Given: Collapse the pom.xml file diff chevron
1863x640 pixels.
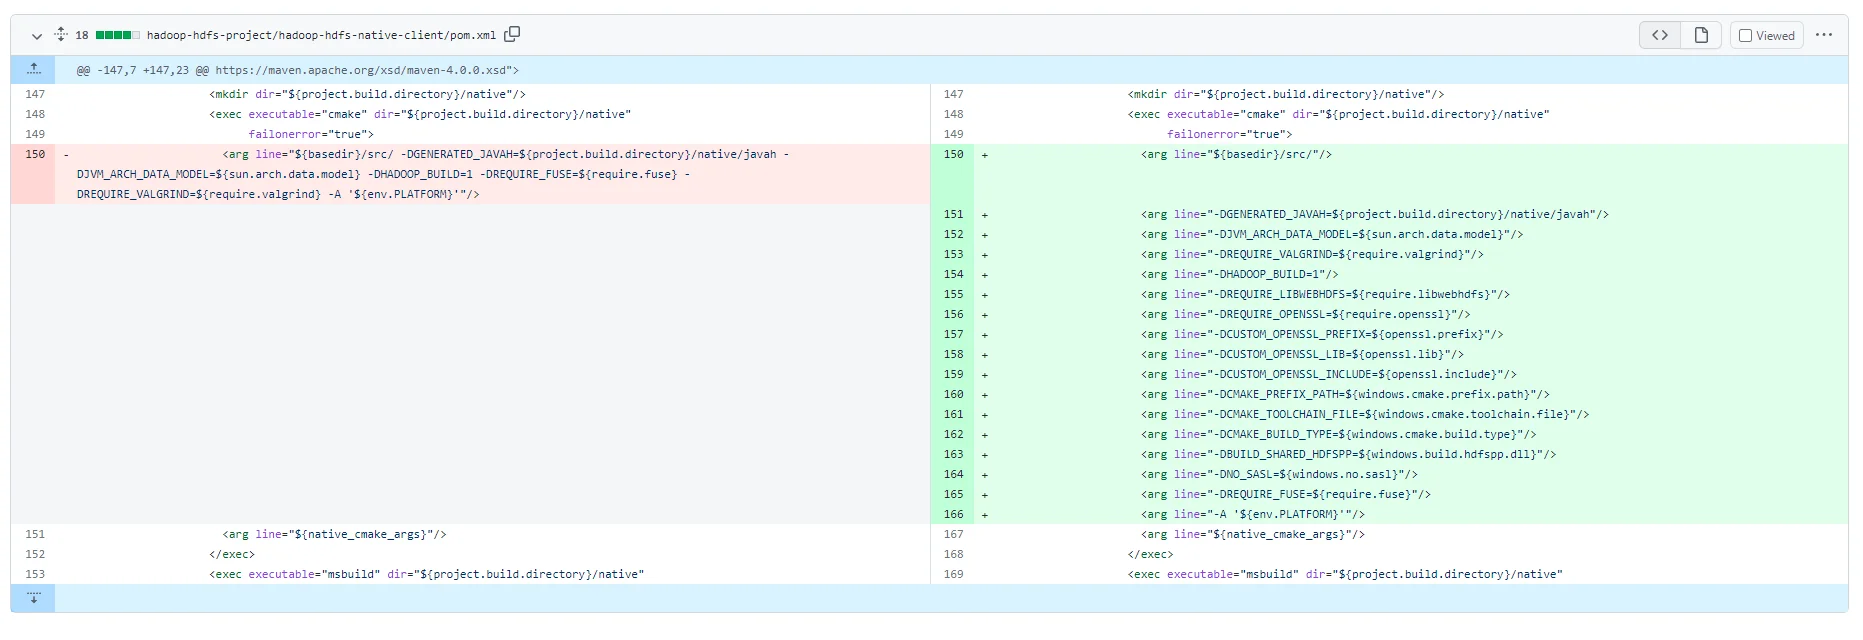Looking at the screenshot, I should point(37,36).
